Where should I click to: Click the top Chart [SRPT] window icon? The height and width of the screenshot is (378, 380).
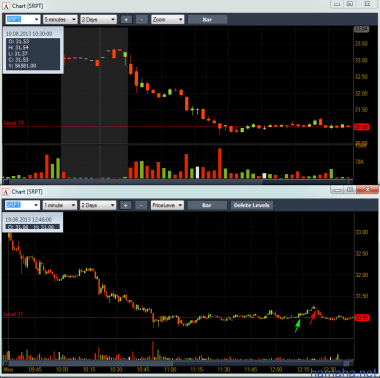point(6,6)
